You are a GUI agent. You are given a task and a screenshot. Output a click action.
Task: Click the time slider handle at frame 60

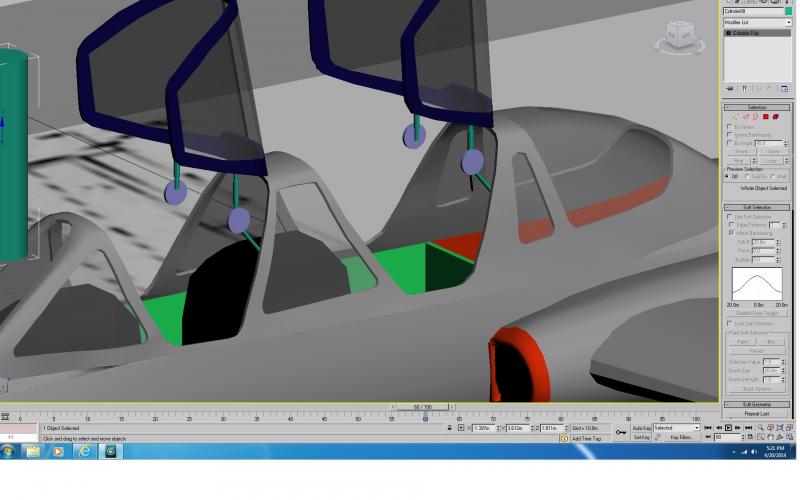[423, 407]
